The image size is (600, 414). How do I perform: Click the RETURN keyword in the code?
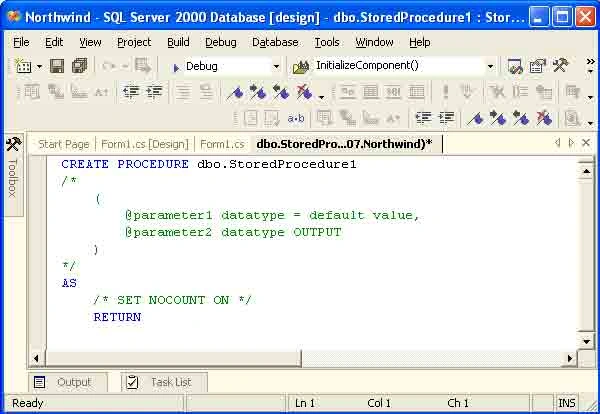[x=117, y=317]
